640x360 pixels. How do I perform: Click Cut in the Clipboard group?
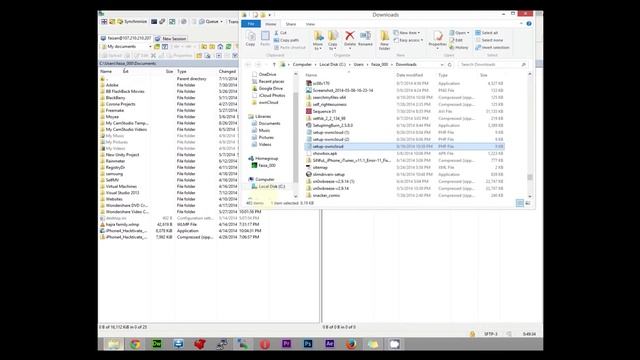coord(280,33)
